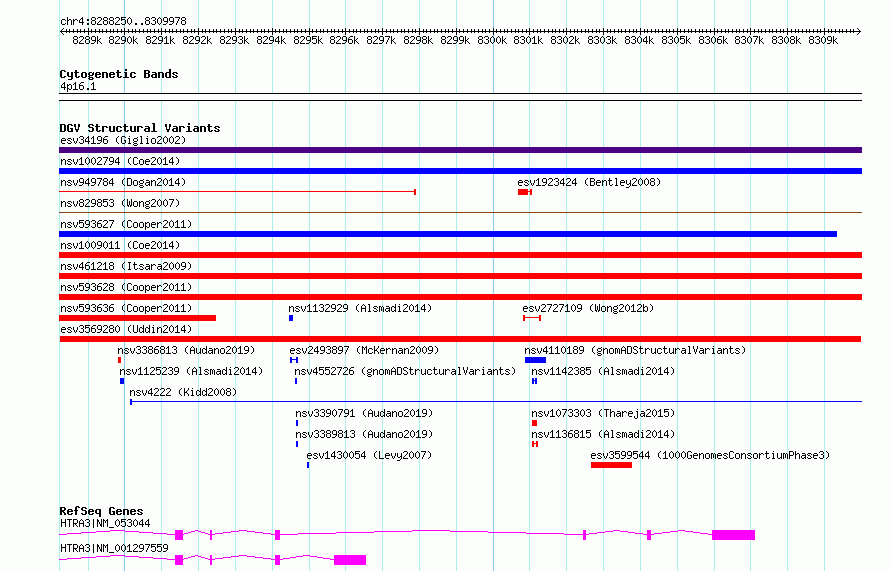The width and height of the screenshot is (890, 571).
Task: Click the nsv949784 (Dogan2014) label
Action: point(123,182)
